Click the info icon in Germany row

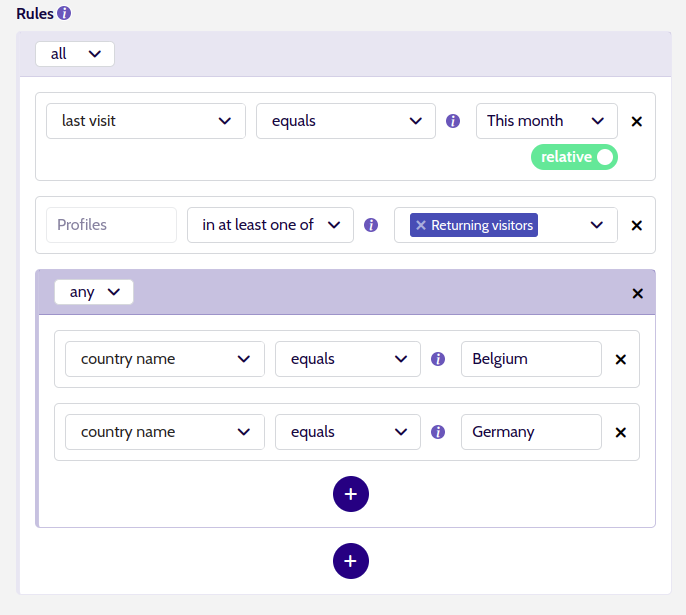point(438,432)
